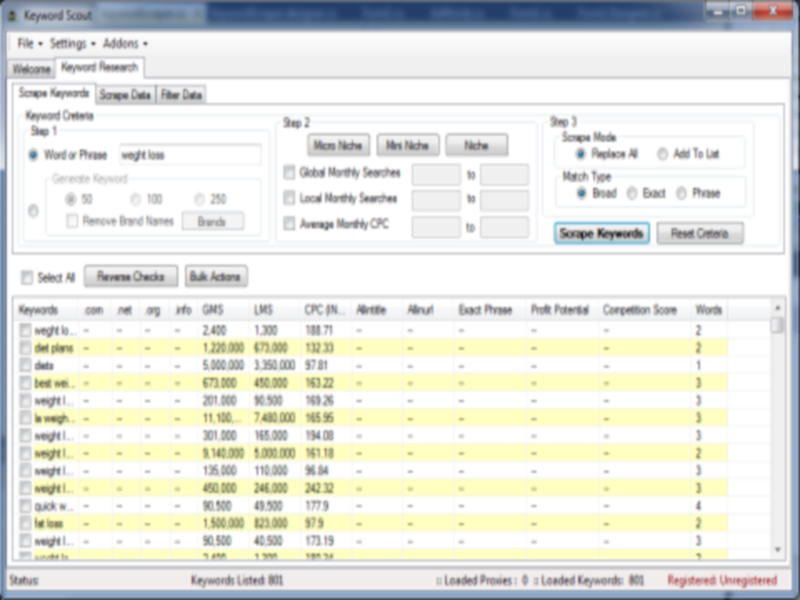Sort by LMS column header
This screenshot has width=800, height=600.
pyautogui.click(x=274, y=310)
